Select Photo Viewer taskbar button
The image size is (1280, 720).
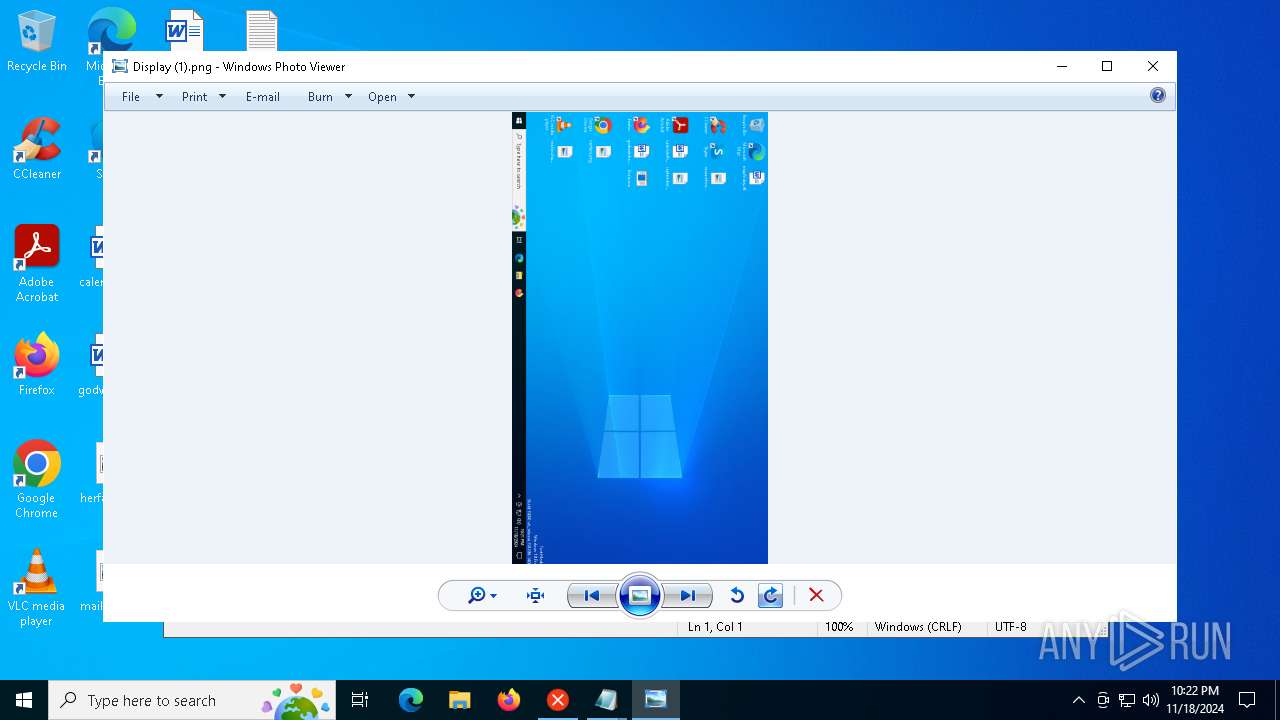(x=656, y=700)
